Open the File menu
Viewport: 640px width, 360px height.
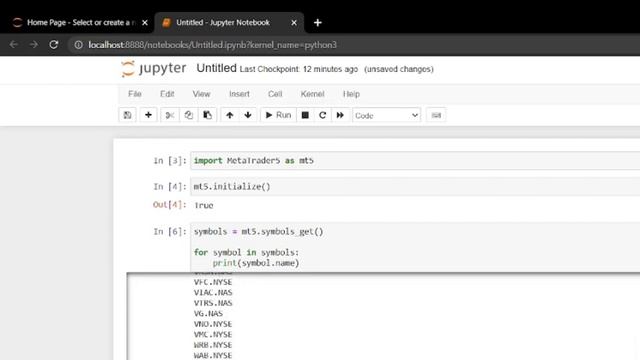135,94
